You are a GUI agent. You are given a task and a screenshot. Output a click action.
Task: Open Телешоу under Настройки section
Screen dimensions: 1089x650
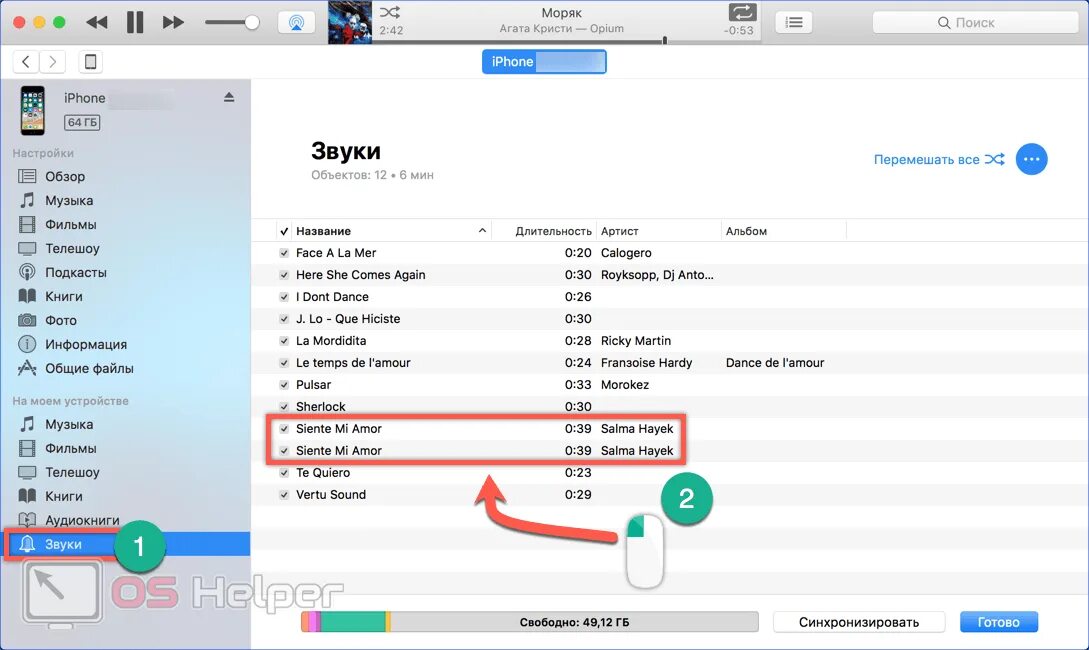pos(72,249)
